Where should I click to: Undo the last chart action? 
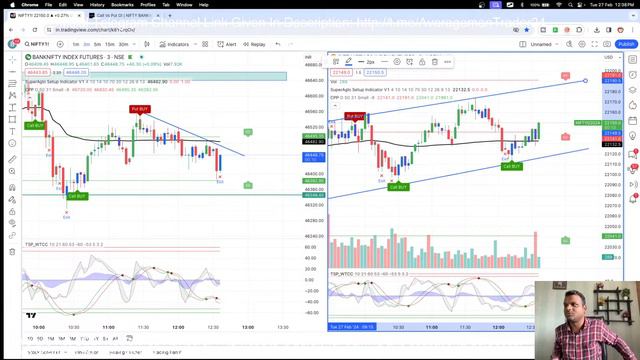pos(278,44)
